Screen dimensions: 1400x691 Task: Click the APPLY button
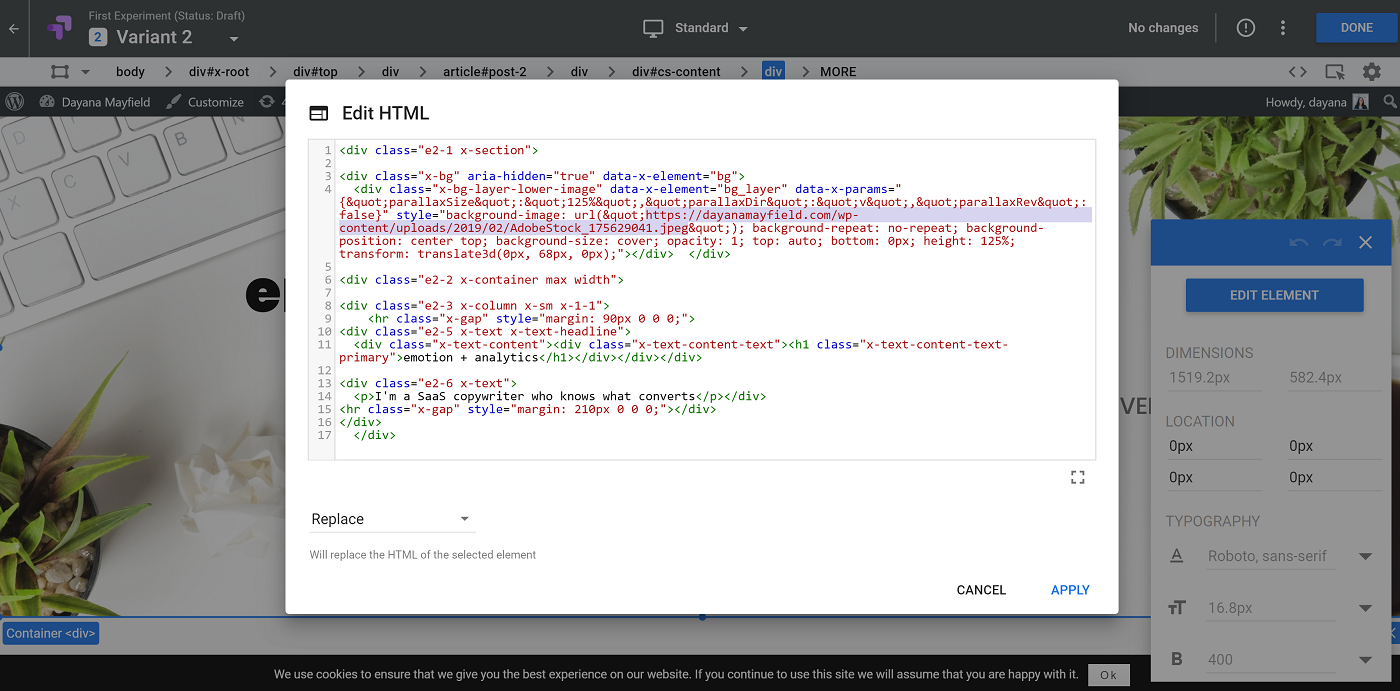point(1069,590)
